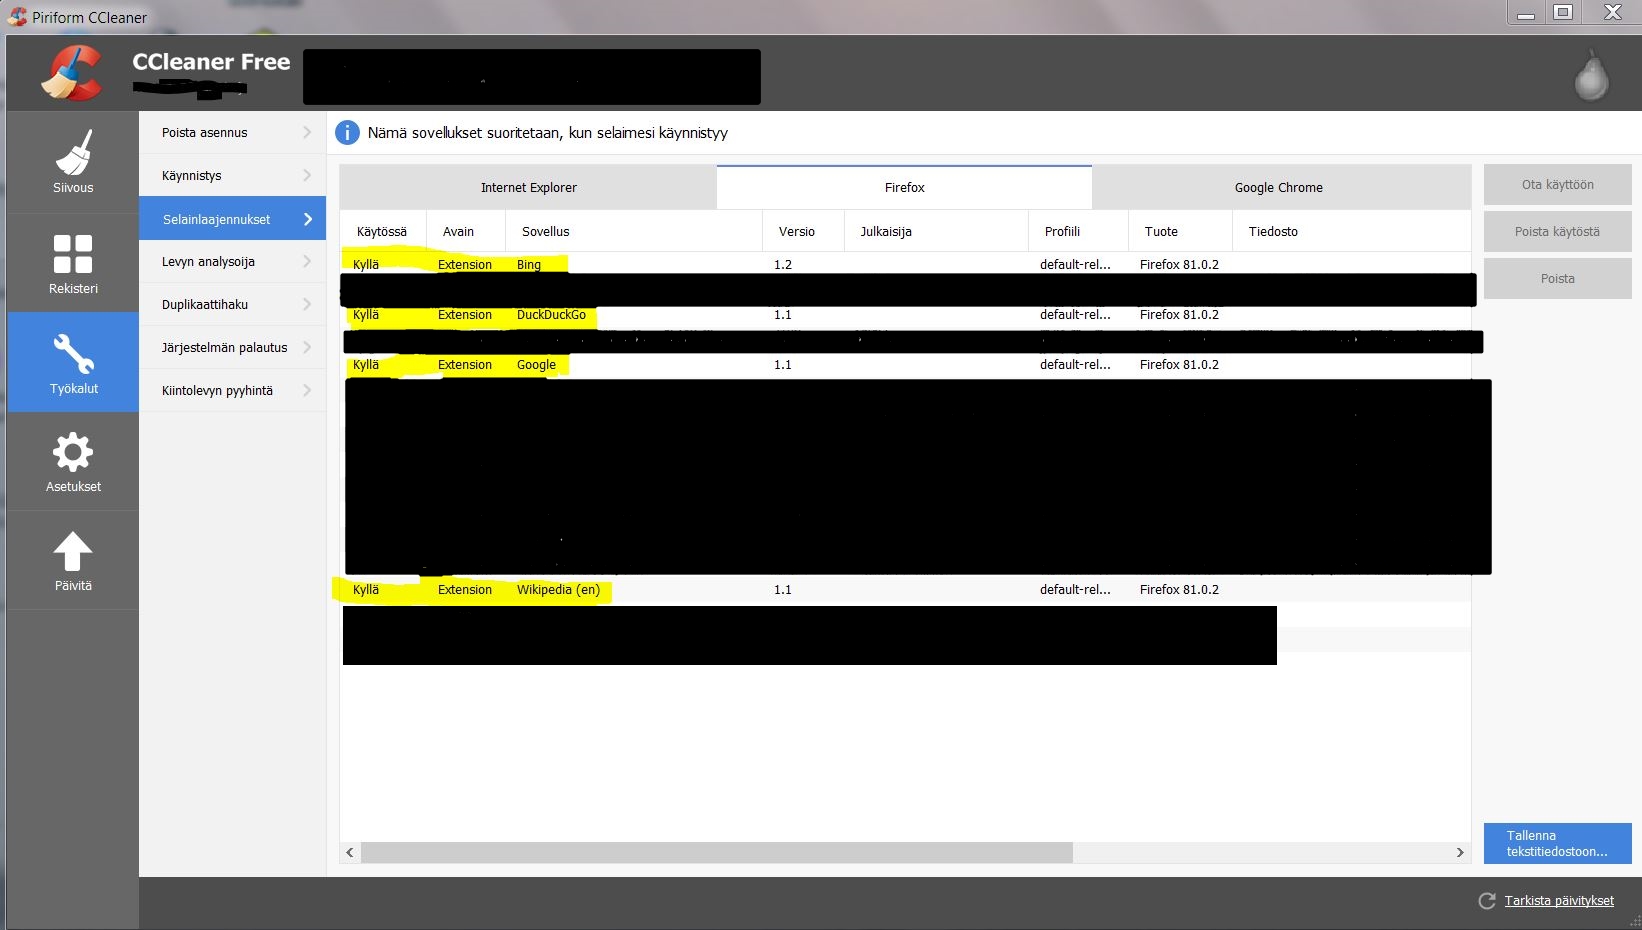Open Asetukset gear settings

point(73,461)
